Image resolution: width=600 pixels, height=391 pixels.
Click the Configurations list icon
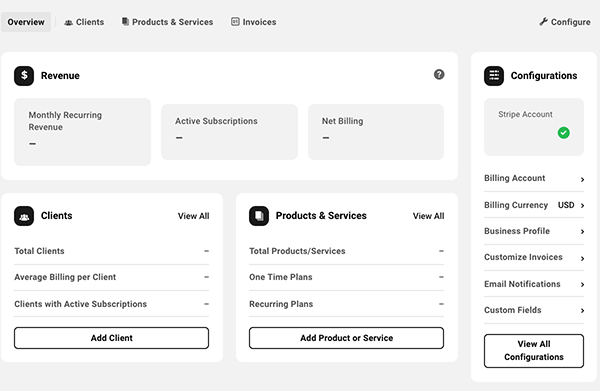[494, 76]
